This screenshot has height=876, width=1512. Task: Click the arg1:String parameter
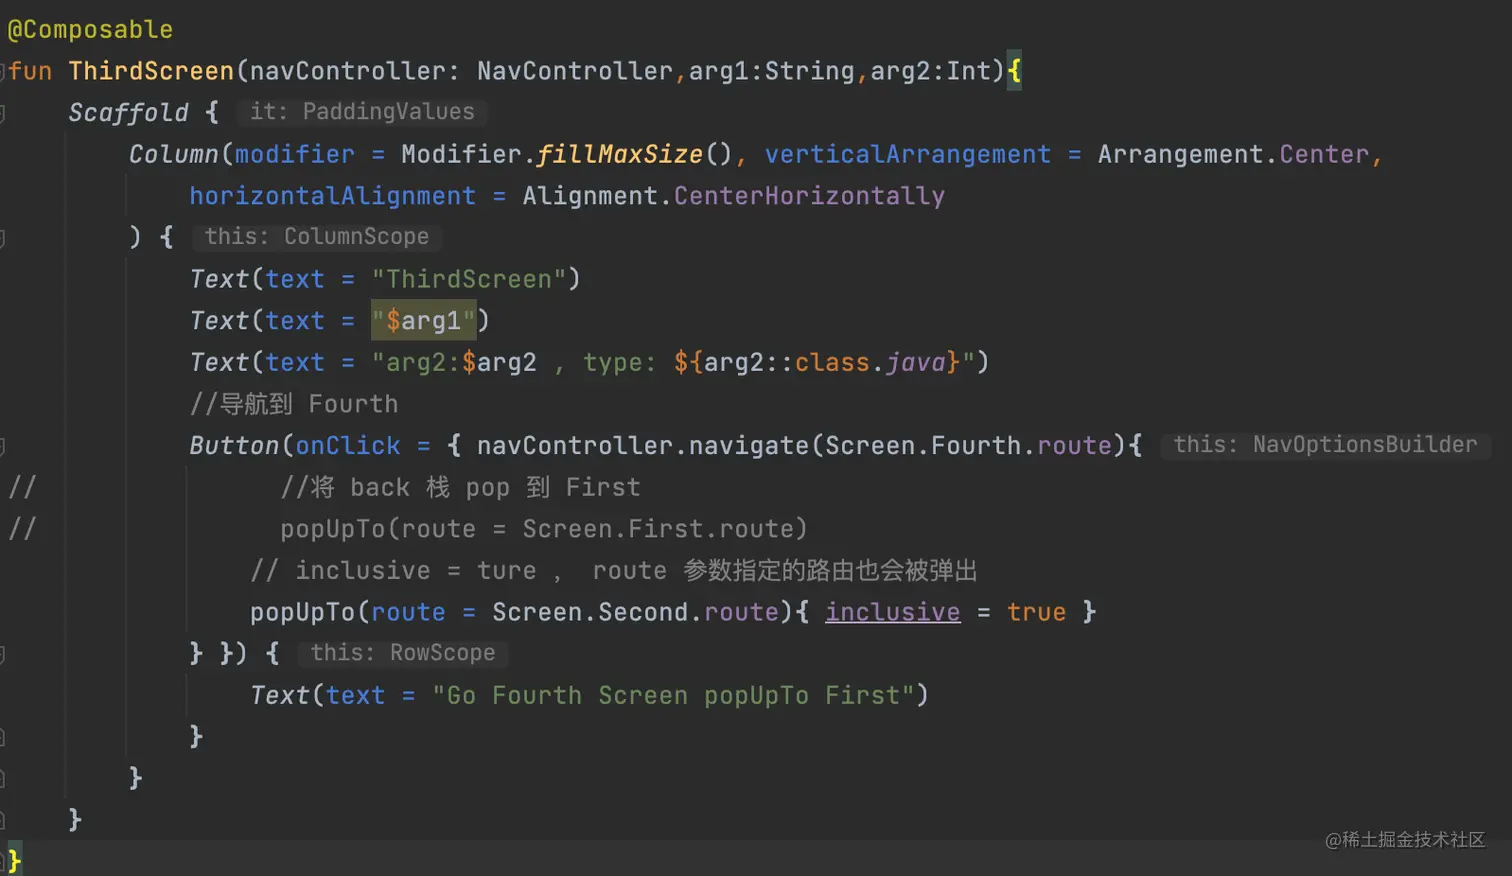point(772,71)
